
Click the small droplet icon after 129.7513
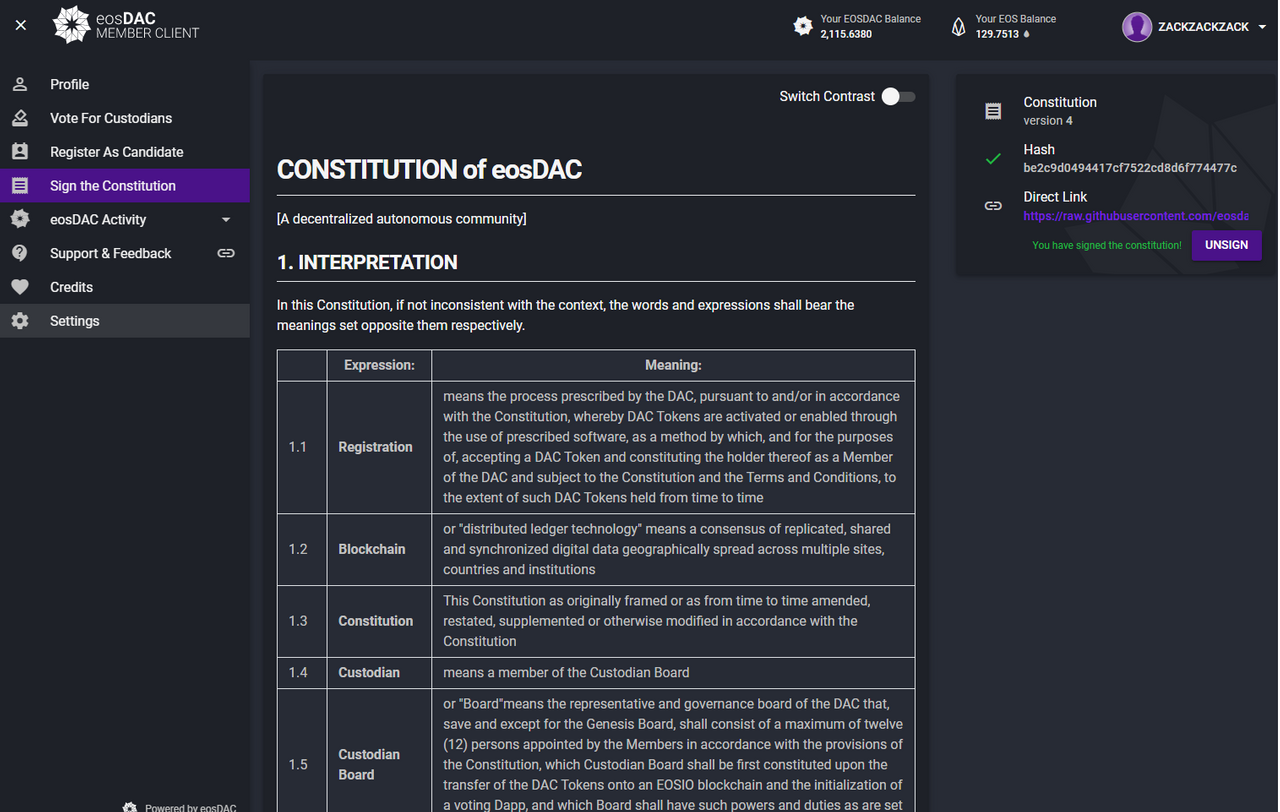pos(1027,34)
